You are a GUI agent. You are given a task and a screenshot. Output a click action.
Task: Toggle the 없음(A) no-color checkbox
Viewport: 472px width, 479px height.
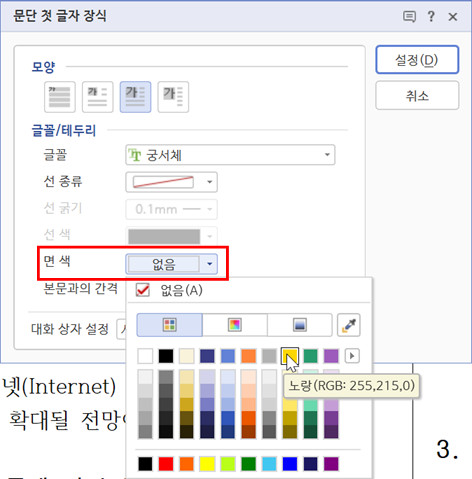(x=143, y=290)
